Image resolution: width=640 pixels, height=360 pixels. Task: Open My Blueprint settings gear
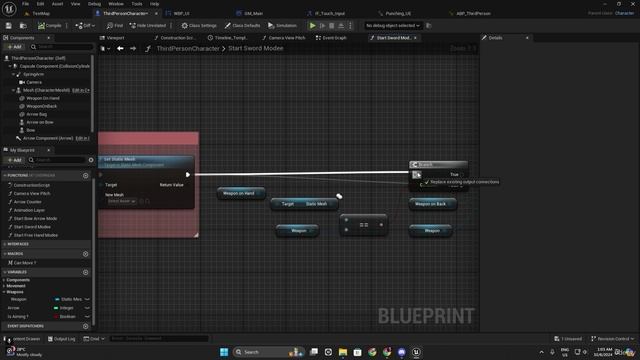[x=91, y=160]
